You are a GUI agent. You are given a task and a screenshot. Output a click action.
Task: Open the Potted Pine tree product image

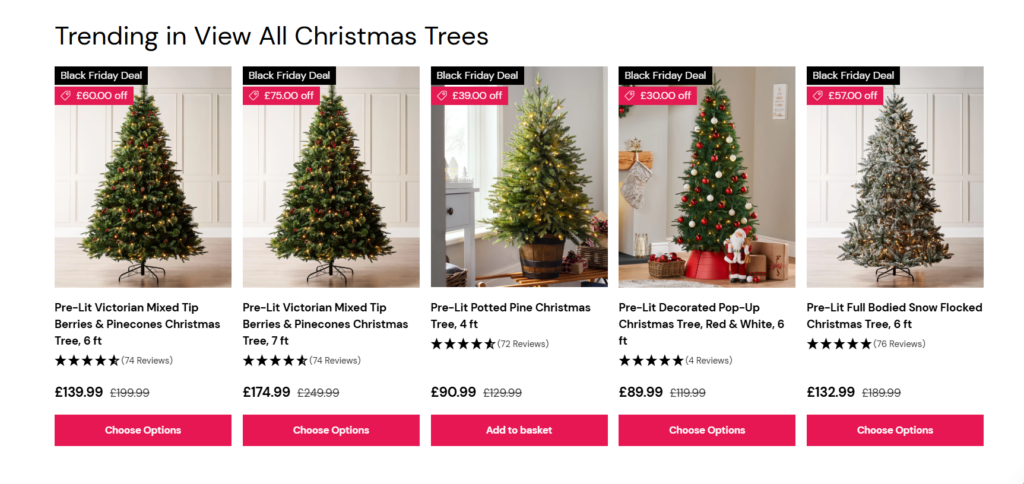tap(519, 177)
